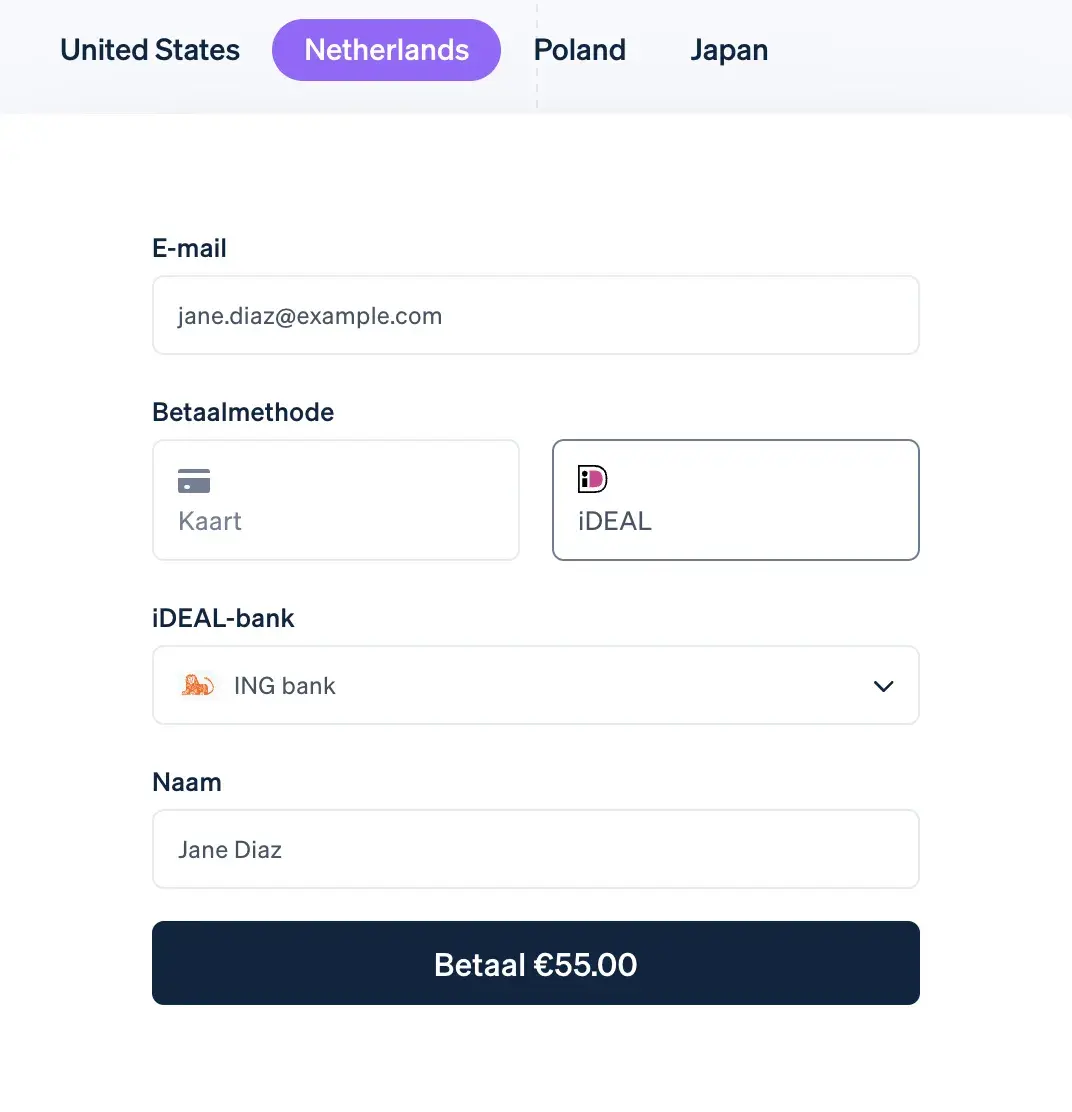
Task: Go to the Japan tab
Action: pyautogui.click(x=729, y=50)
